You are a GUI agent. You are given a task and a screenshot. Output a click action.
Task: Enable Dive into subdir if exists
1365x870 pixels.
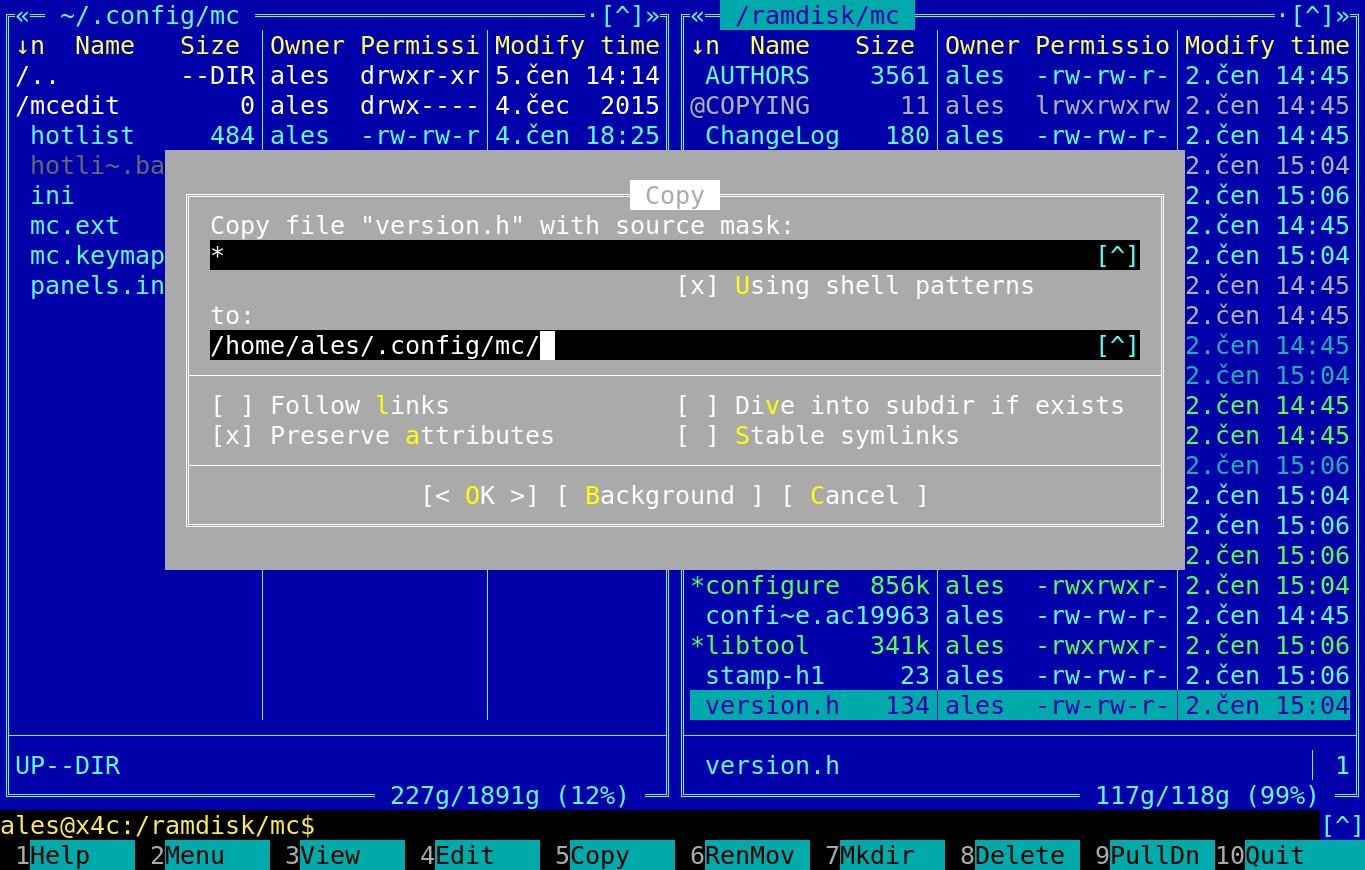(x=697, y=406)
